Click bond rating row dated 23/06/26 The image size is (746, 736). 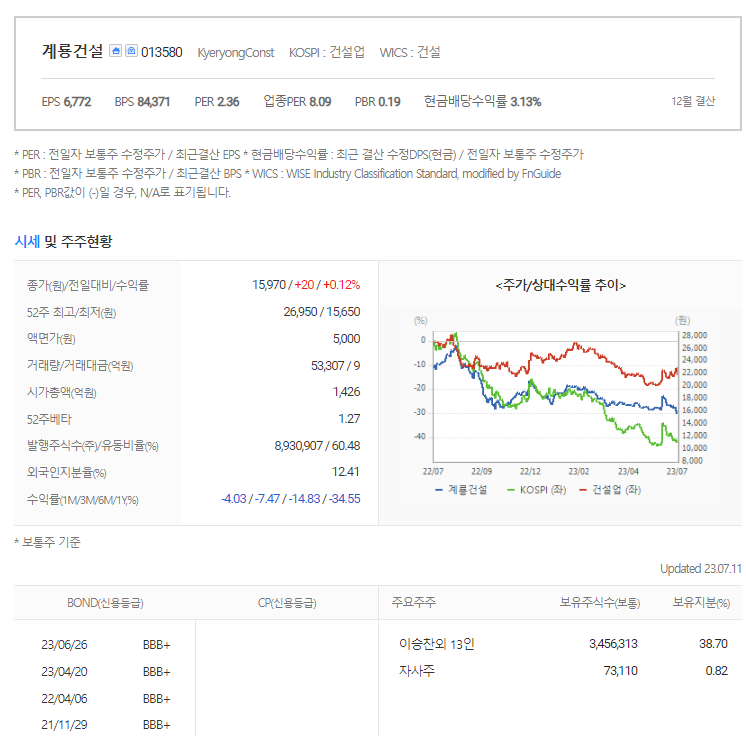(x=106, y=645)
